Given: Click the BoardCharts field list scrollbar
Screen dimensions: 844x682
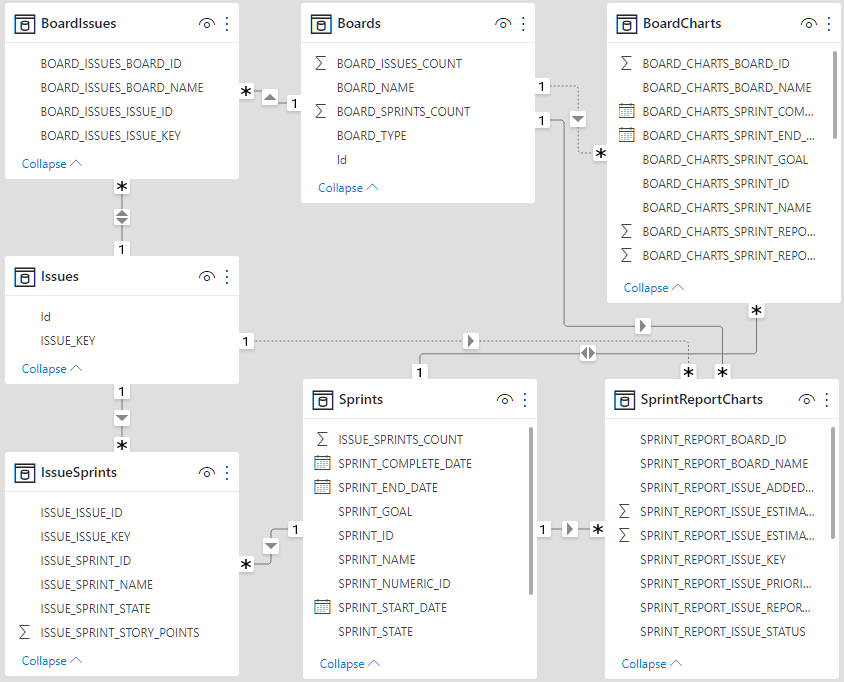Looking at the screenshot, I should pos(835,95).
